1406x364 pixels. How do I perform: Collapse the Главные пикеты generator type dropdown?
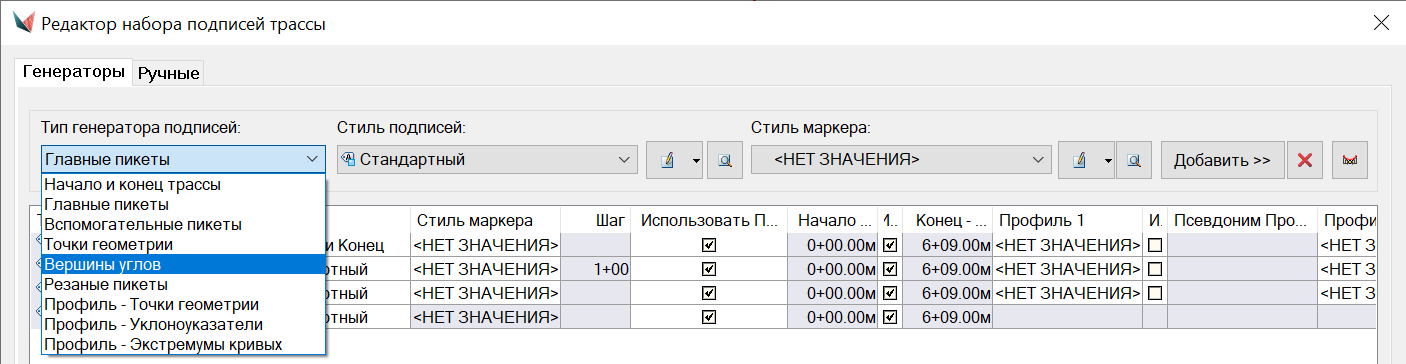[183, 159]
